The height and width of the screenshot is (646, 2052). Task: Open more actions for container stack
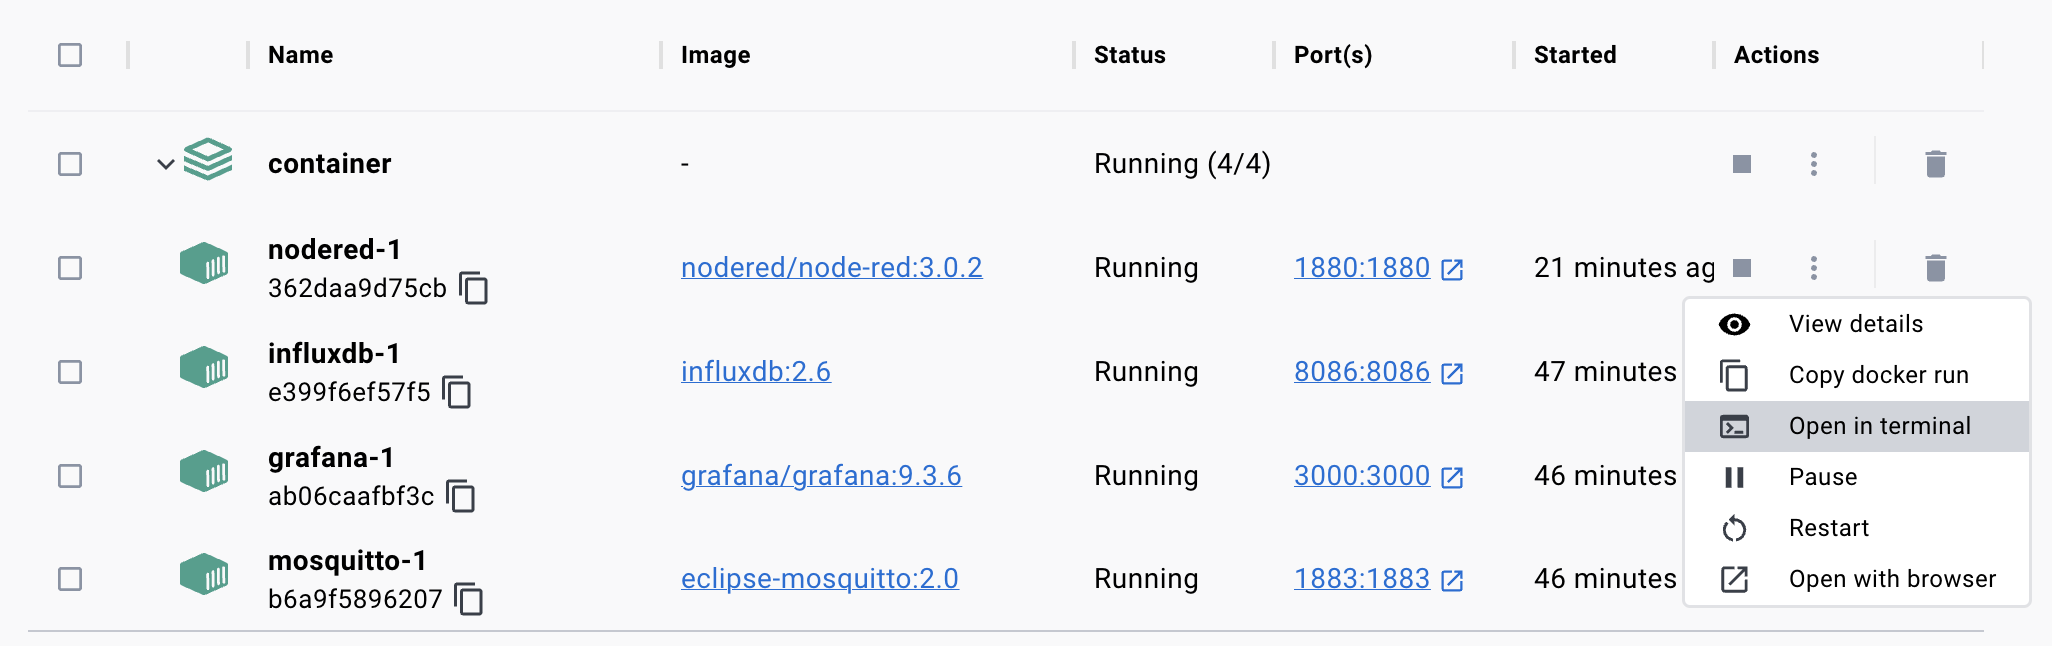pos(1813,164)
